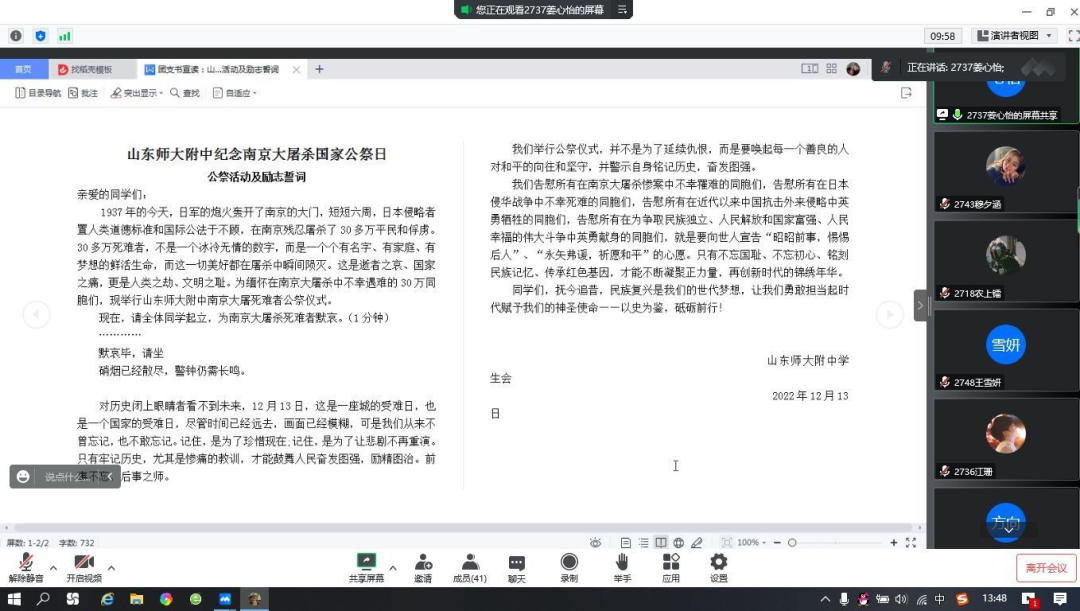Open the 应用 apps panel
This screenshot has width=1080, height=611.
point(671,565)
